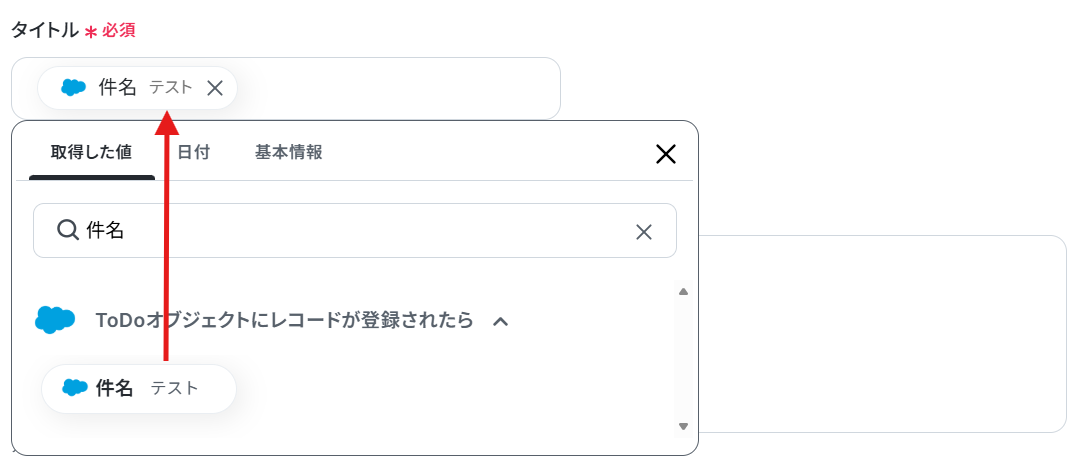
Task: Close the value picker popup
Action: pos(665,155)
